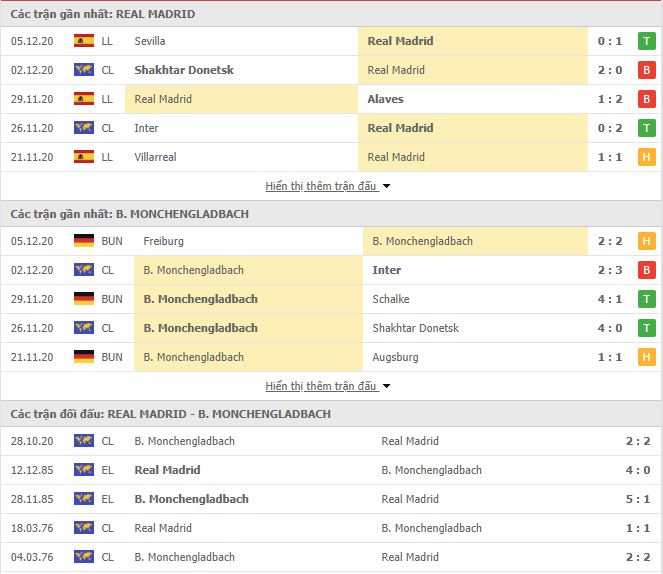Click green T badge for Schalke match

click(x=647, y=299)
